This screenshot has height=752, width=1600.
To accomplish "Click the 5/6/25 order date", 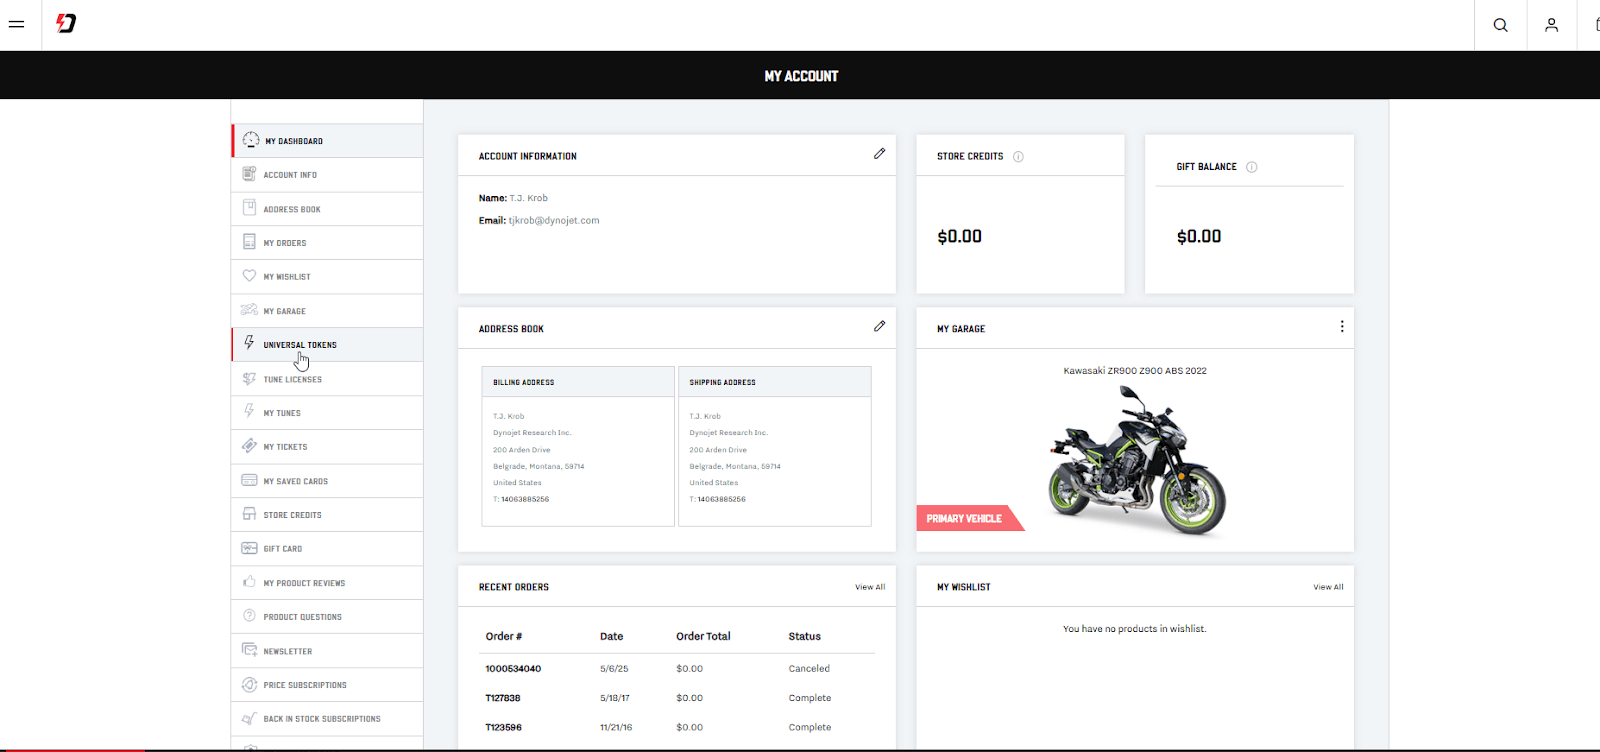I will (x=614, y=669).
